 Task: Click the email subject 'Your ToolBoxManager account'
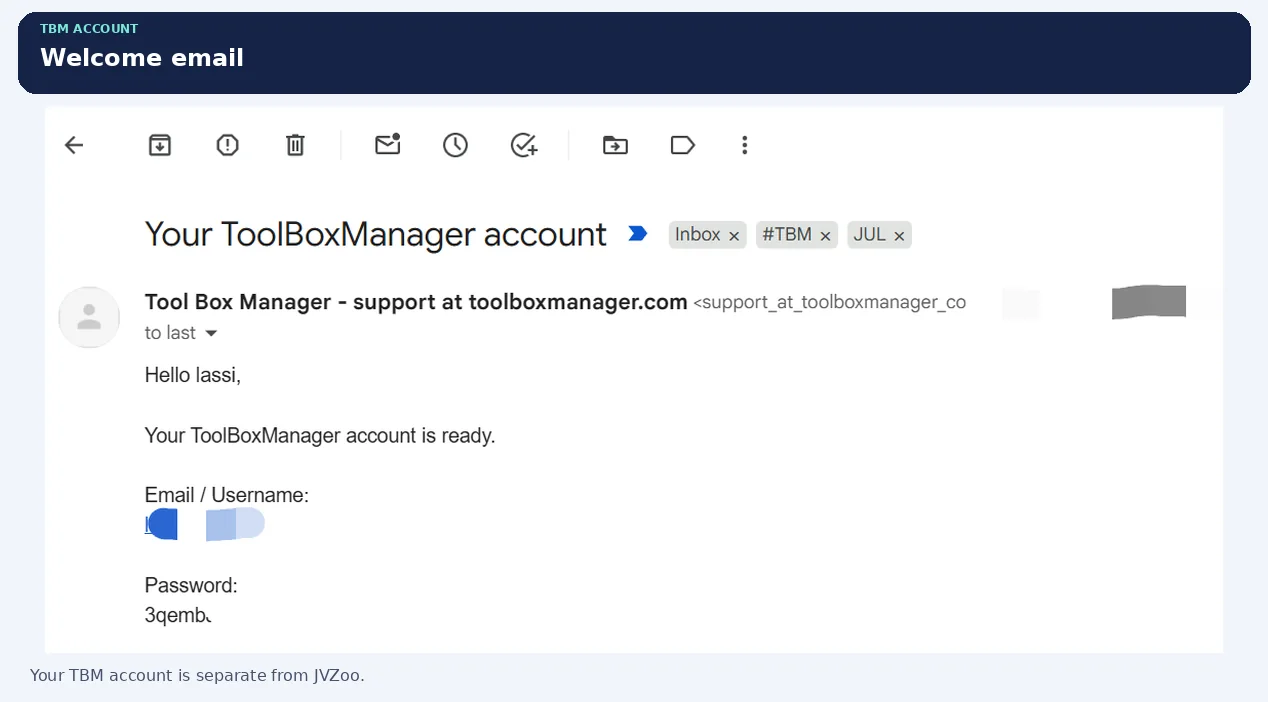click(x=376, y=234)
